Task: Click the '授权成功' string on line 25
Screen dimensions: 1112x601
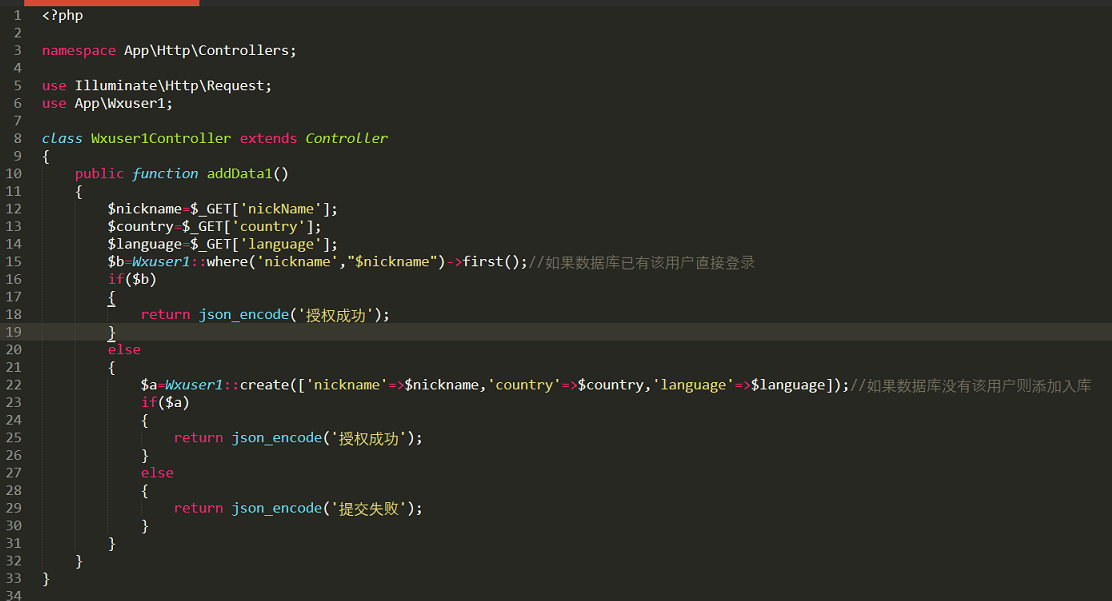Action: [x=368, y=438]
